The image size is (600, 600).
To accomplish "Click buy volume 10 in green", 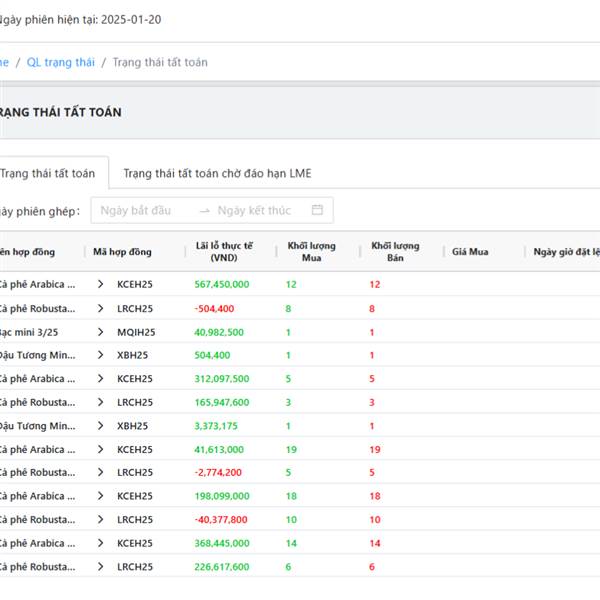I will (x=291, y=519).
